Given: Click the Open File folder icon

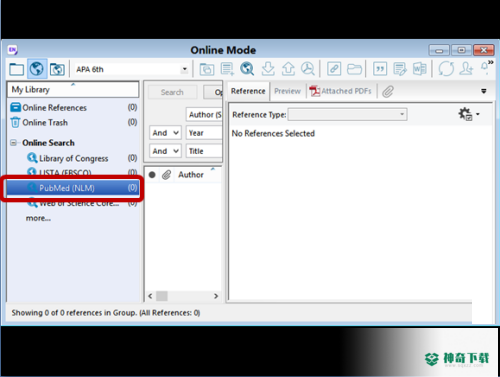Looking at the screenshot, I should [354, 69].
